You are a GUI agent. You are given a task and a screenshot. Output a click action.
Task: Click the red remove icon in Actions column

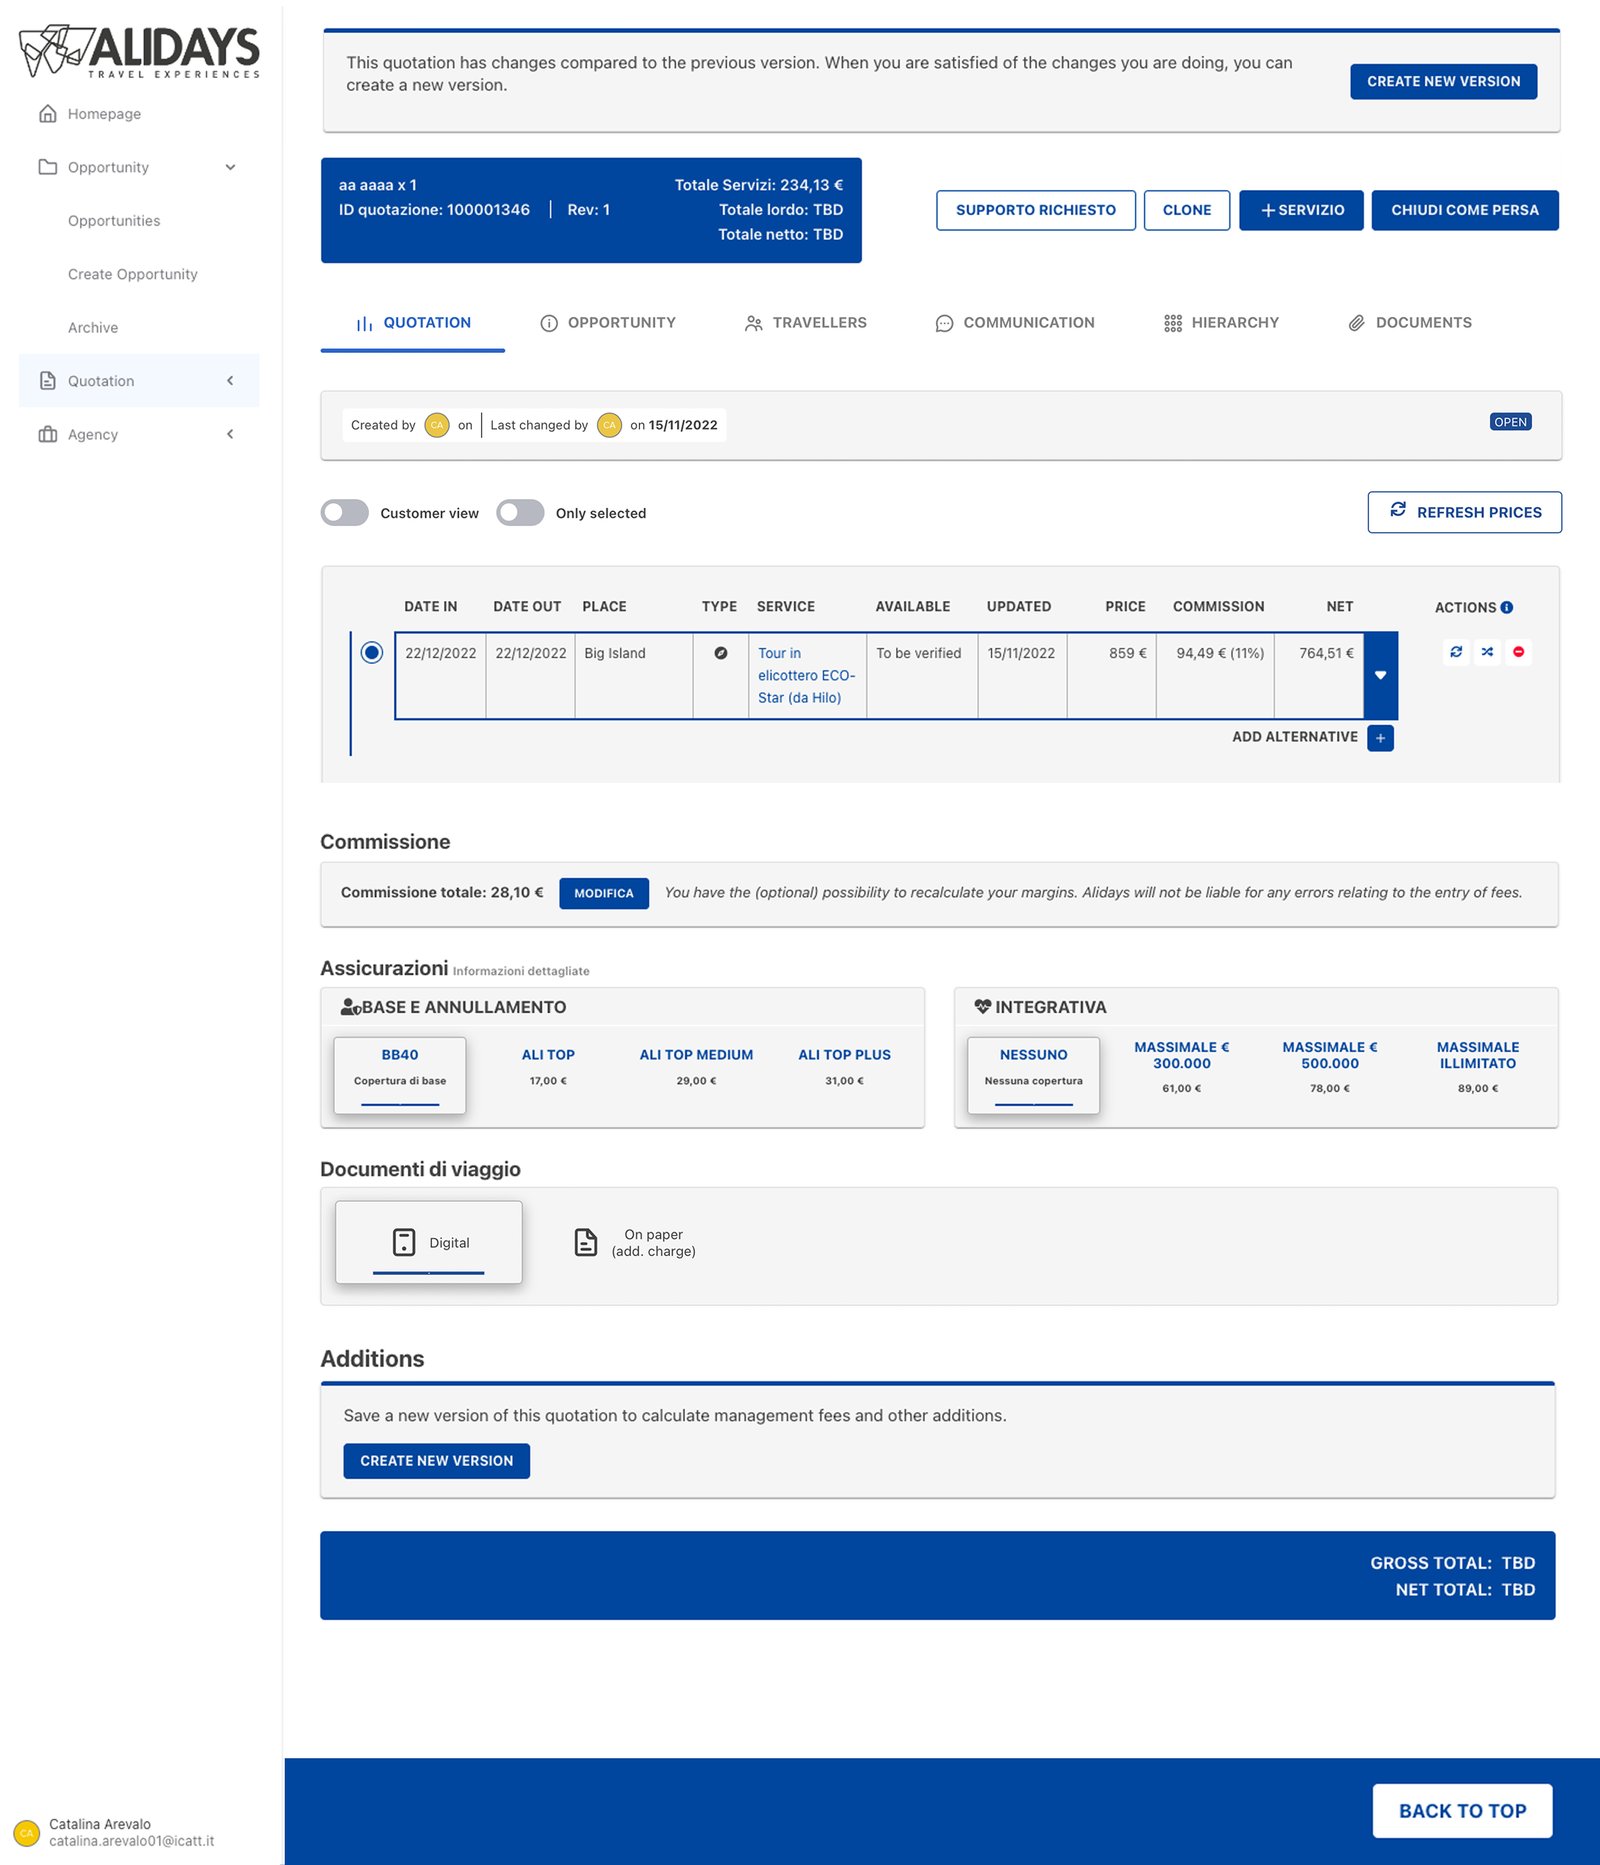[x=1518, y=652]
